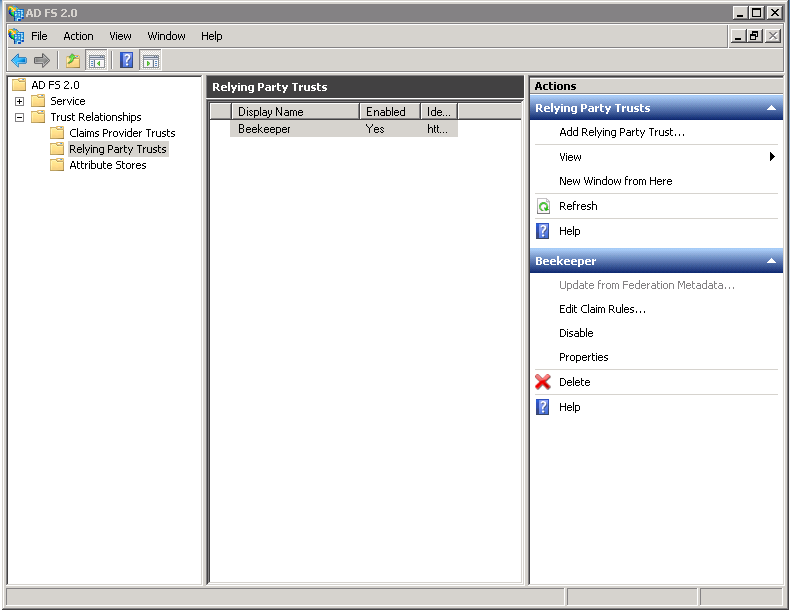Click the red X Delete icon
Screen dimensions: 790x611
pyautogui.click(x=543, y=382)
